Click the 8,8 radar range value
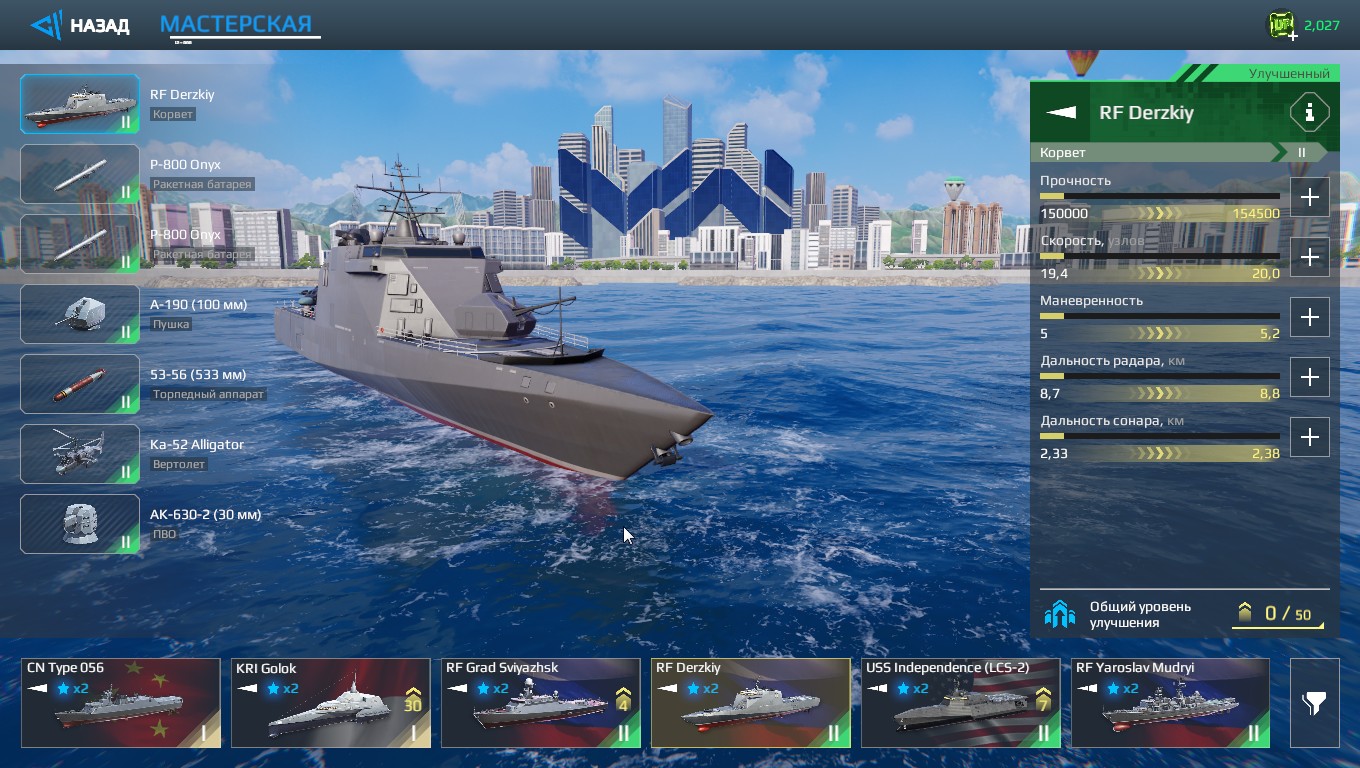The height and width of the screenshot is (768, 1360). [x=1269, y=394]
